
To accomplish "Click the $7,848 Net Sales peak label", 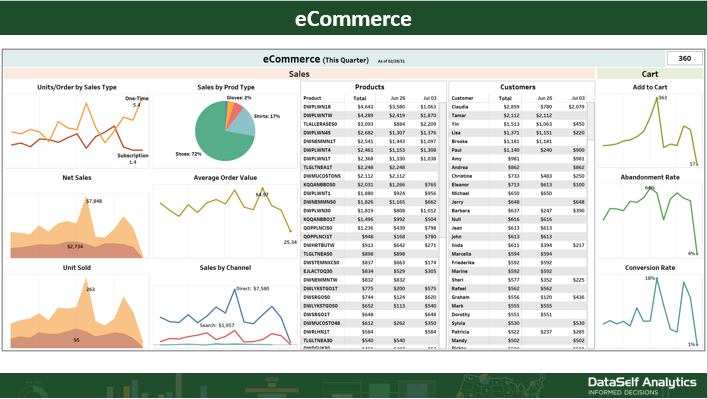I will point(94,201).
